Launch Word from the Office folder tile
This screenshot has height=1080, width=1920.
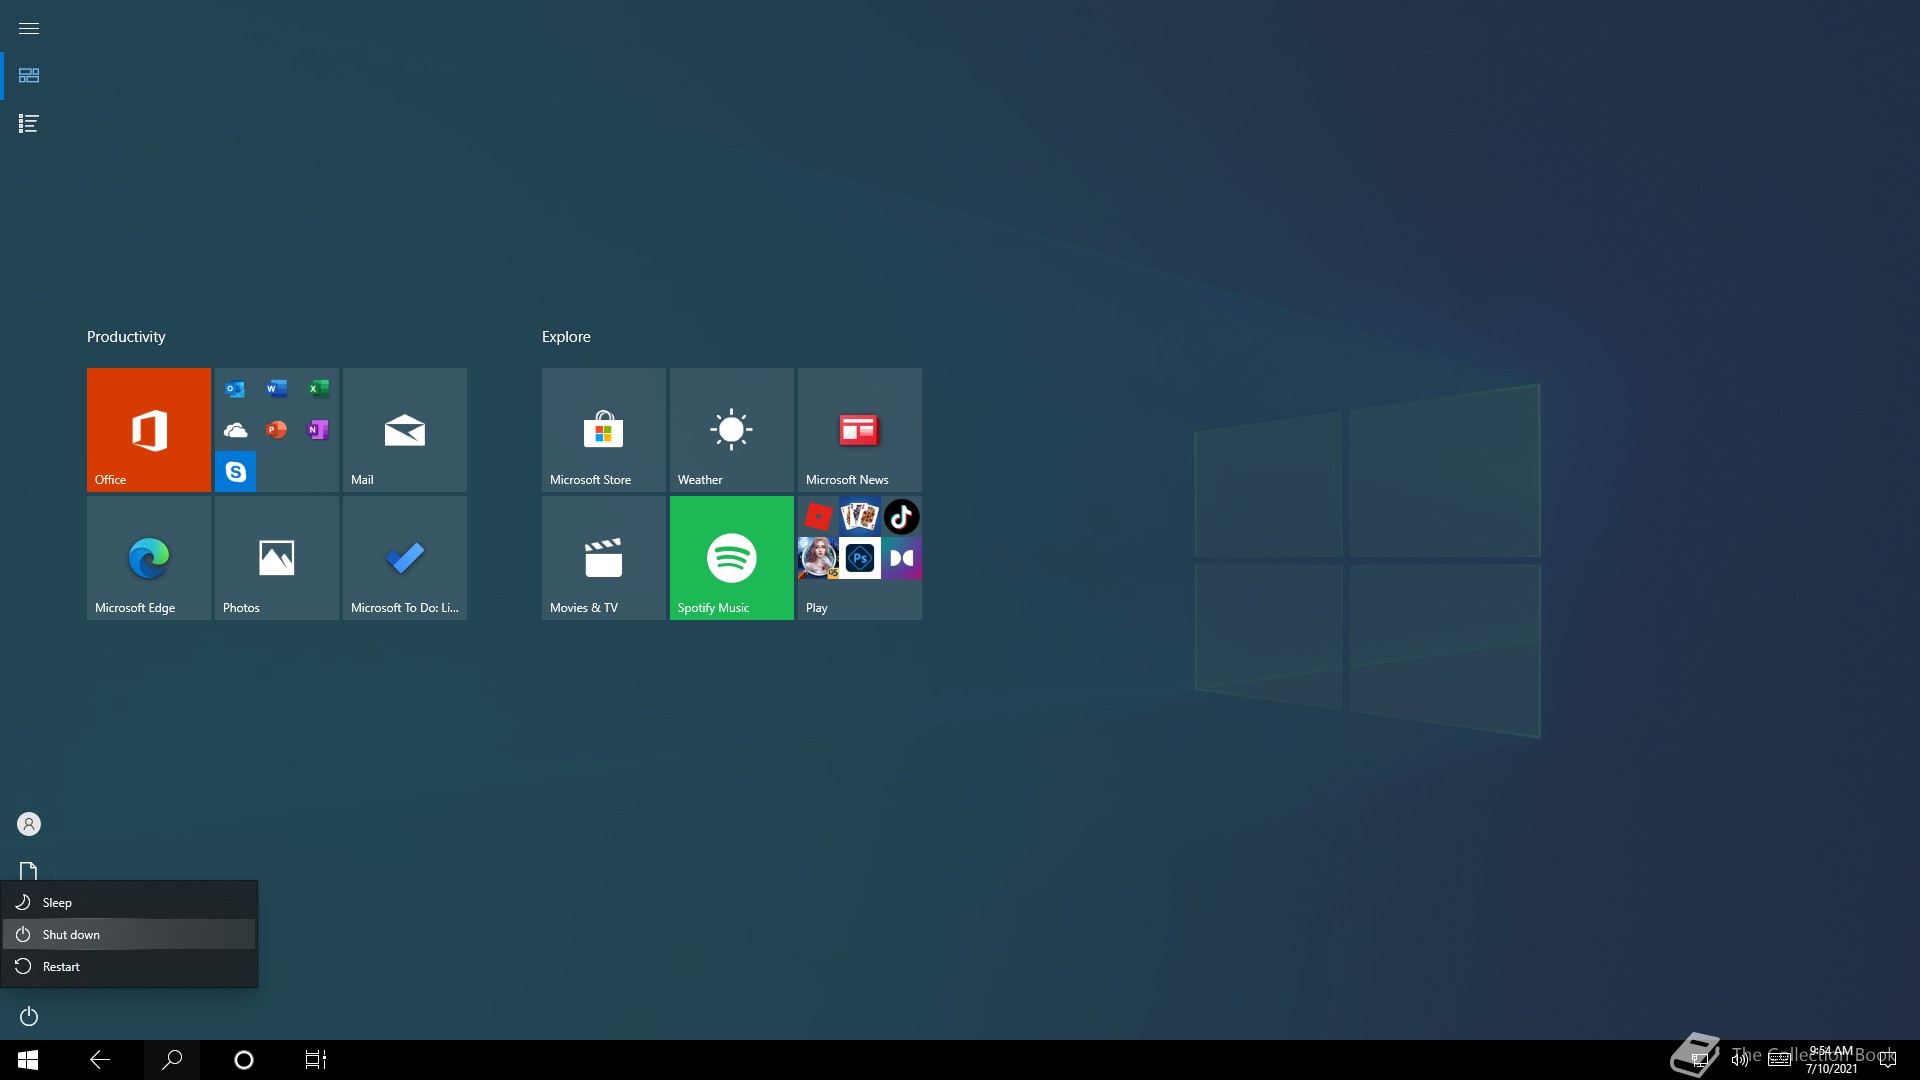coord(277,389)
